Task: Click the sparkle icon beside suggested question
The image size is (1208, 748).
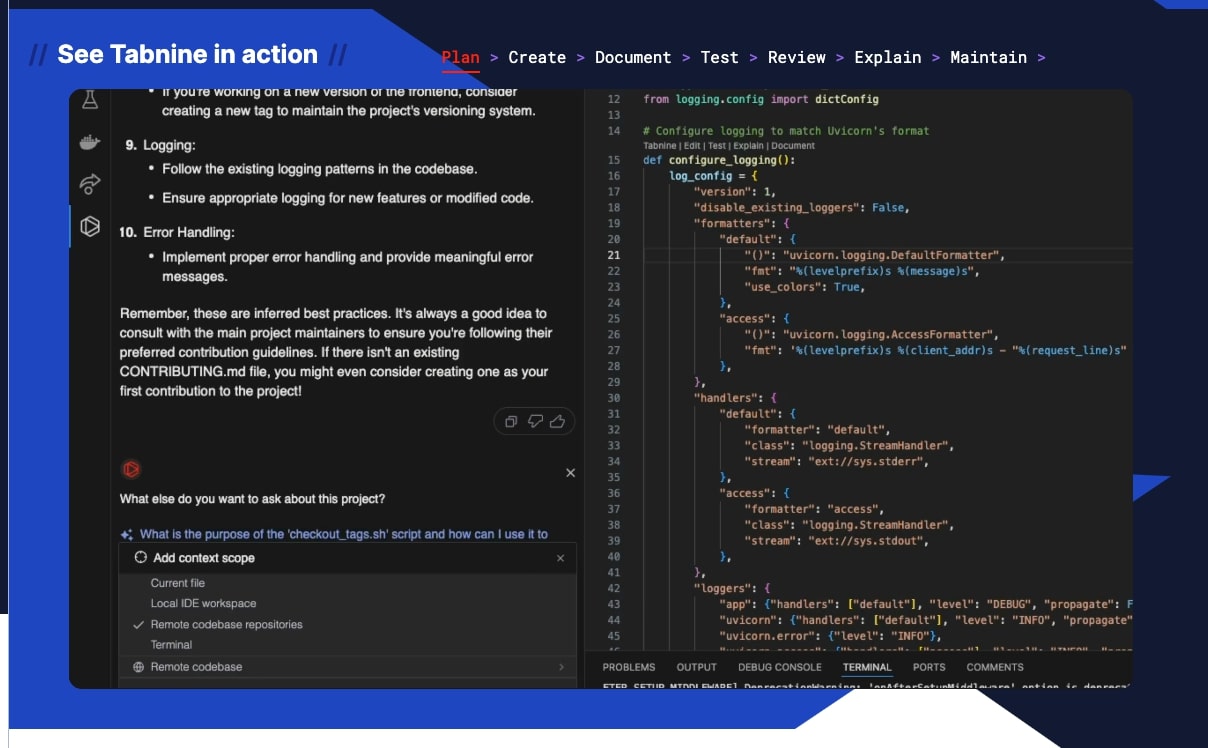Action: pos(127,535)
